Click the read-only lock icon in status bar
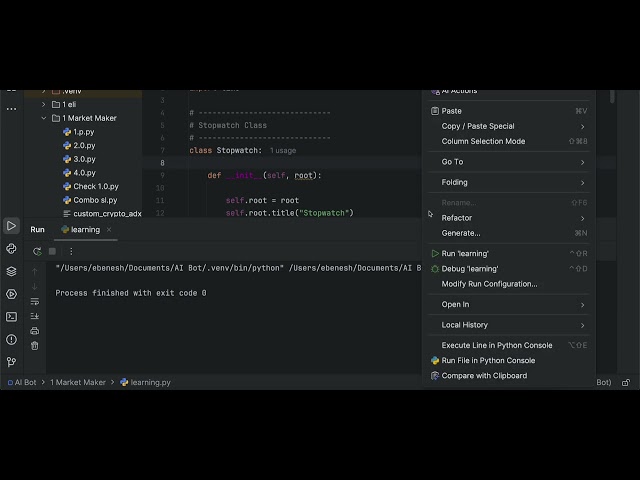Screen dimensions: 640x480 pyautogui.click(x=625, y=382)
